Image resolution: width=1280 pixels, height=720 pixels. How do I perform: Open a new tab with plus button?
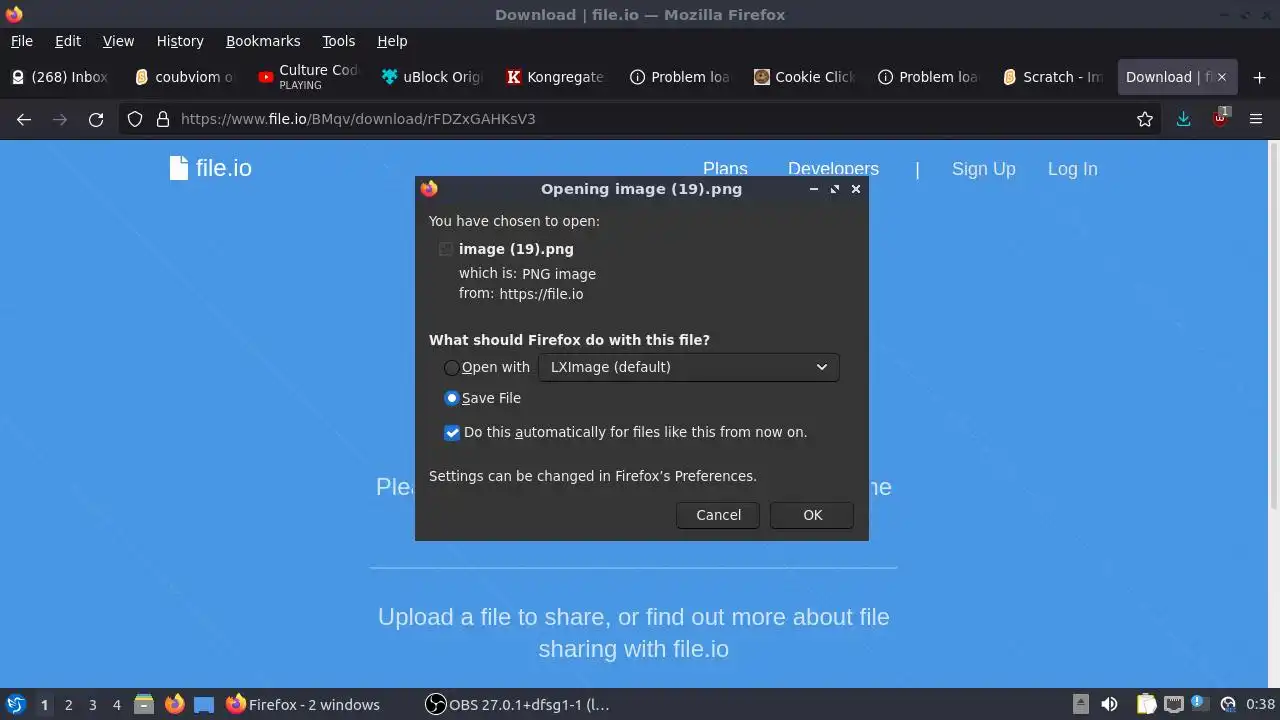tap(1259, 77)
